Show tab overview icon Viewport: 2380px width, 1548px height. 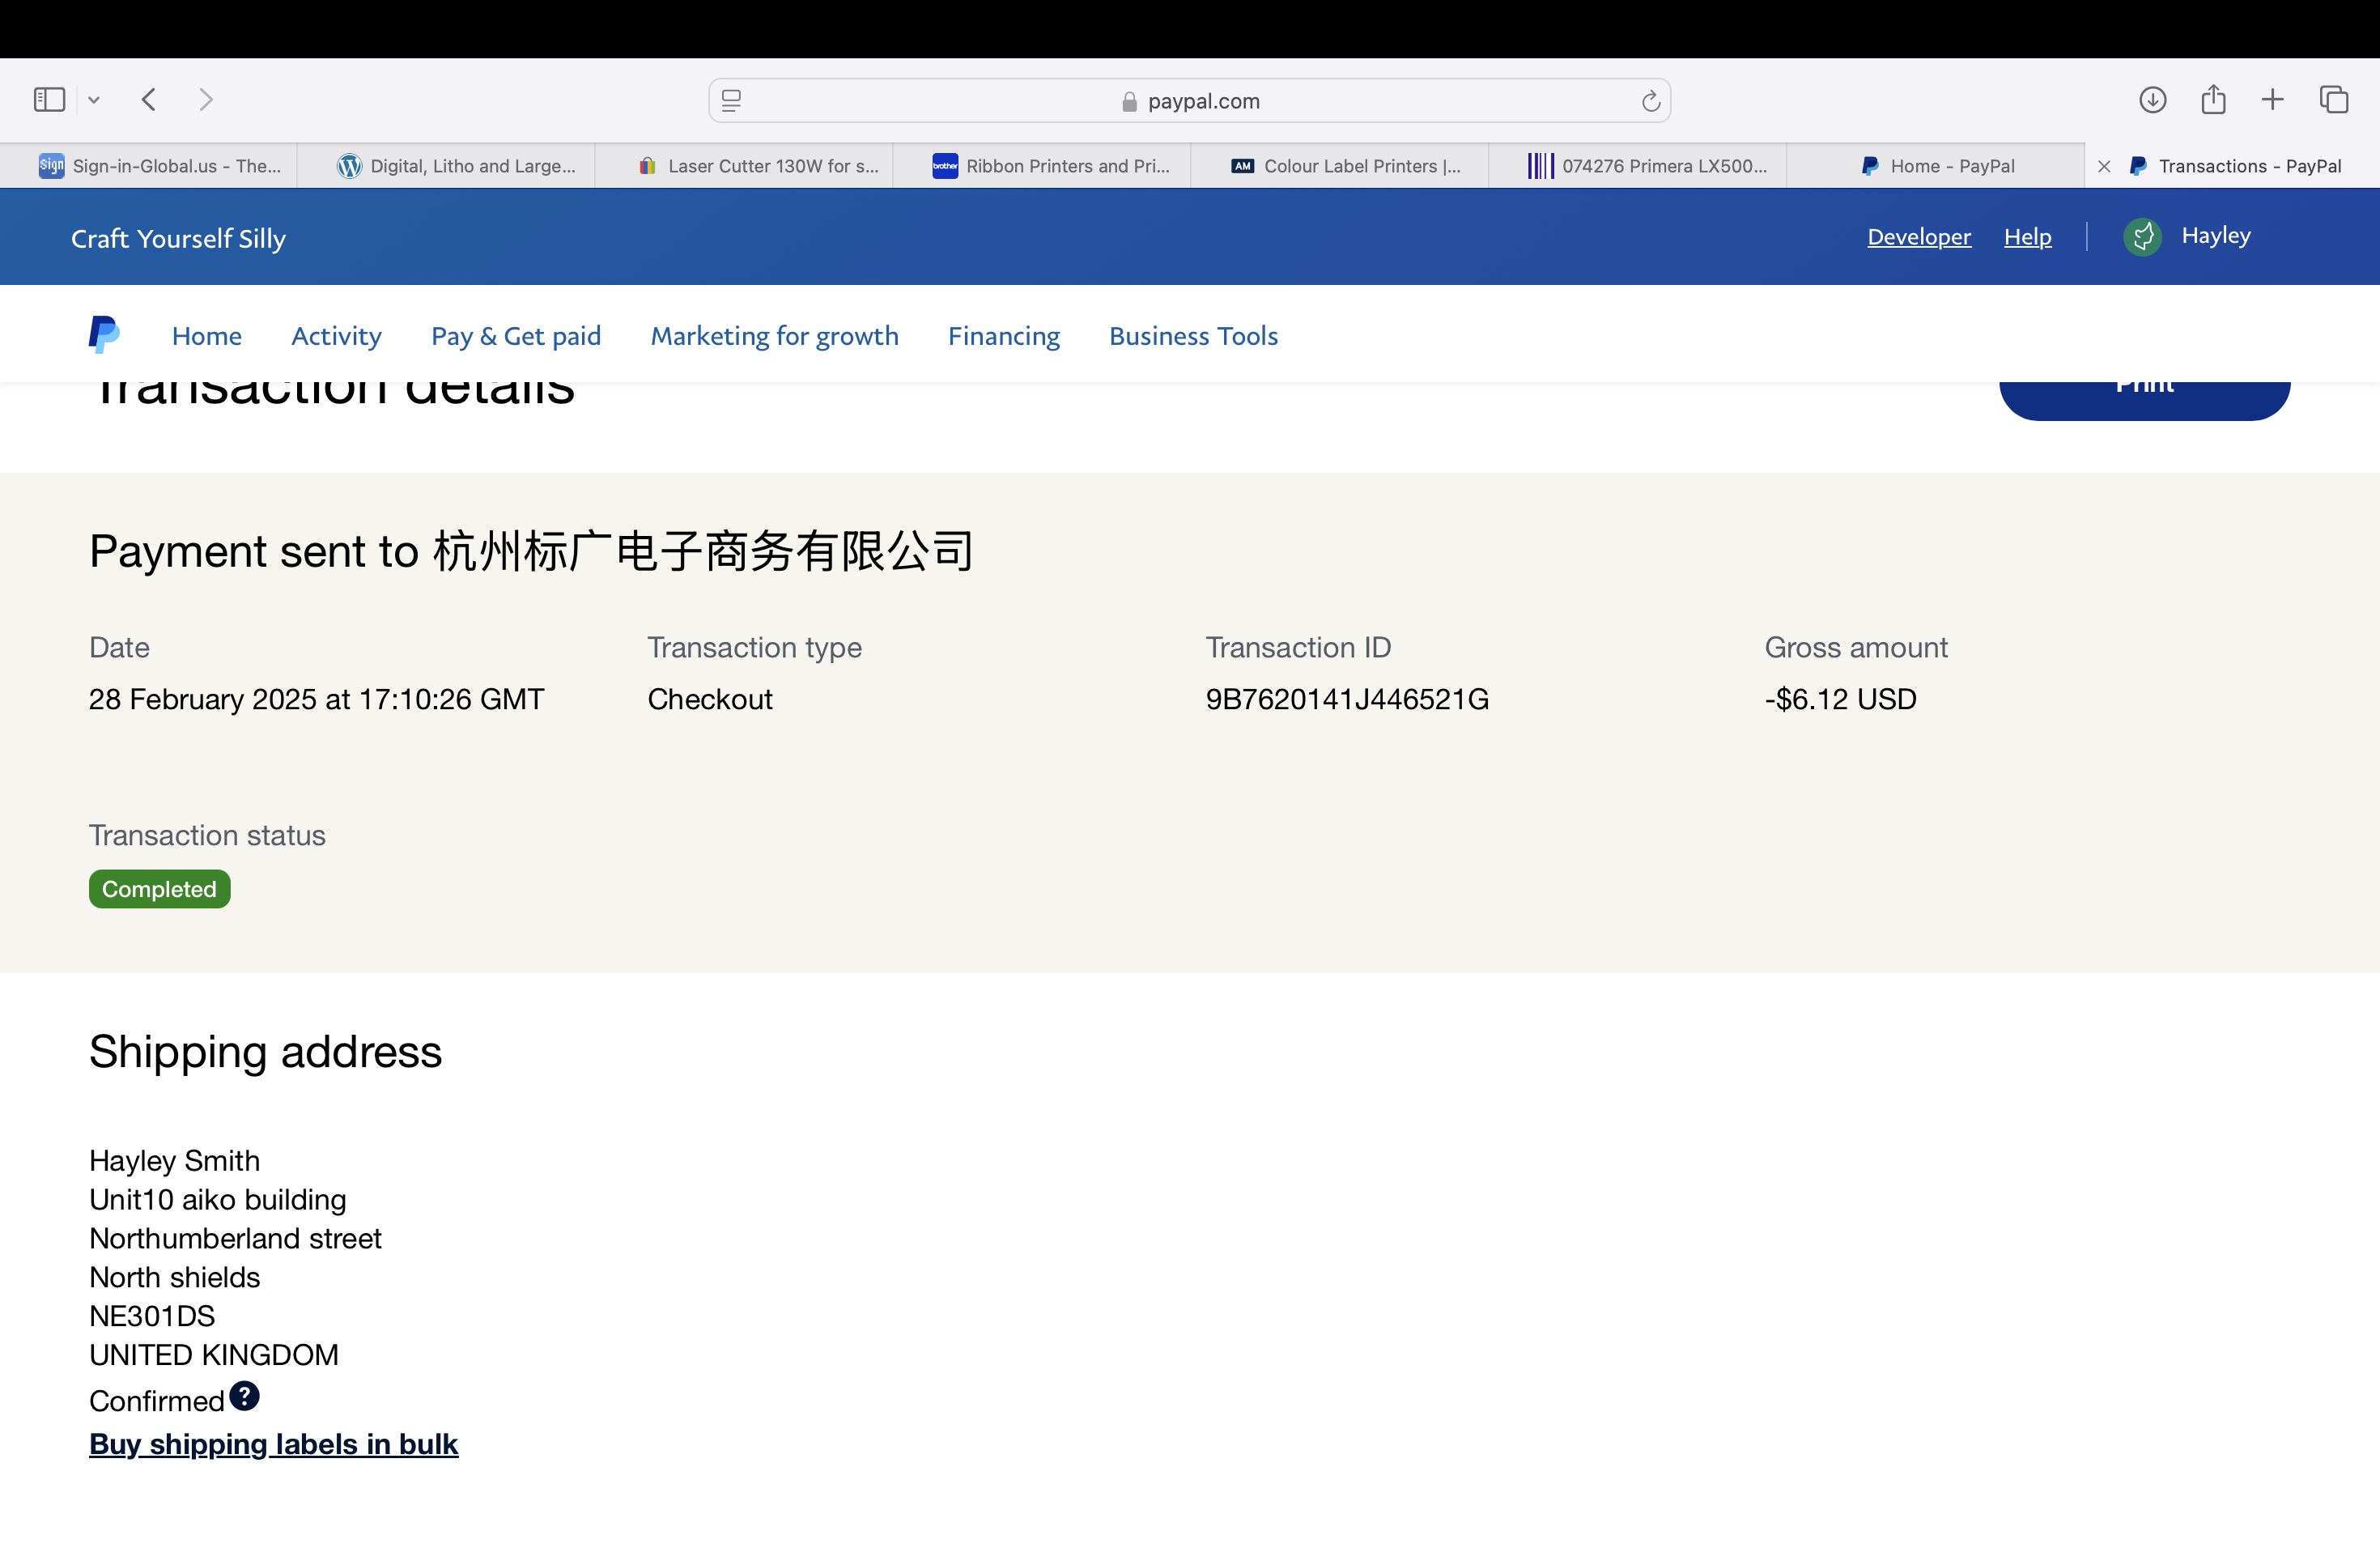2334,100
